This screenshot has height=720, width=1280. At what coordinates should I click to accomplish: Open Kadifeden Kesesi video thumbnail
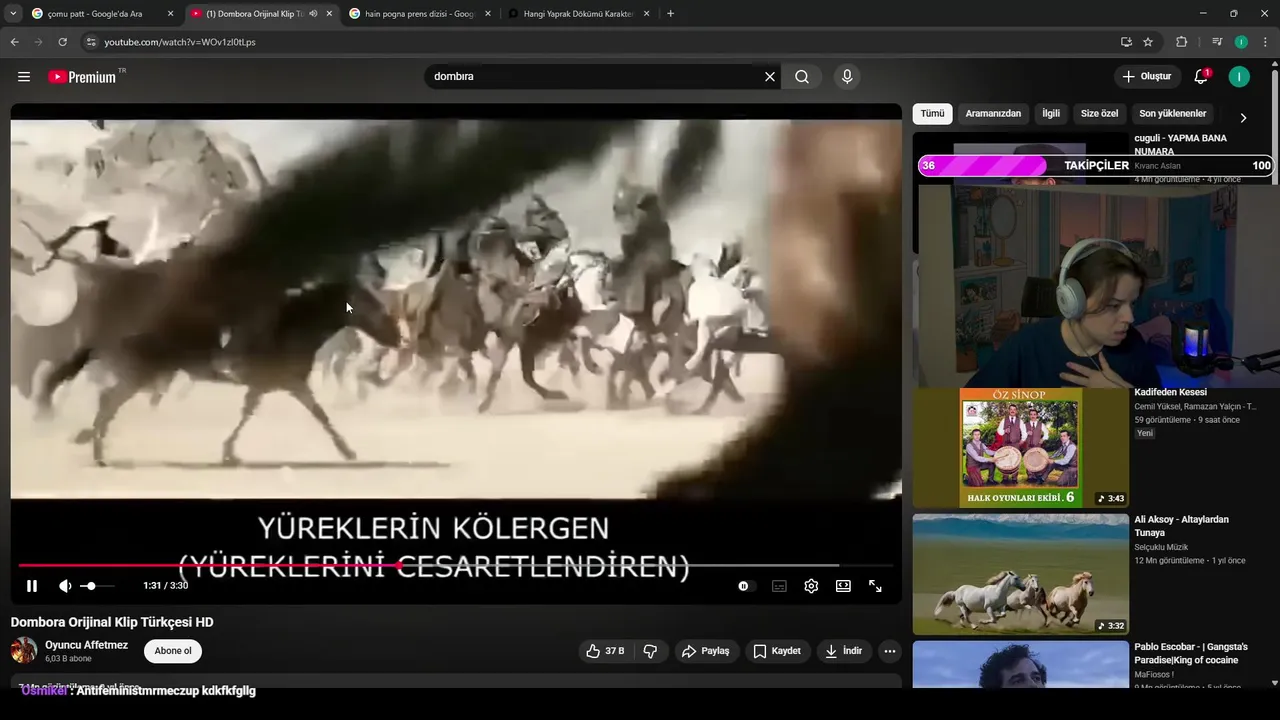click(x=1020, y=448)
